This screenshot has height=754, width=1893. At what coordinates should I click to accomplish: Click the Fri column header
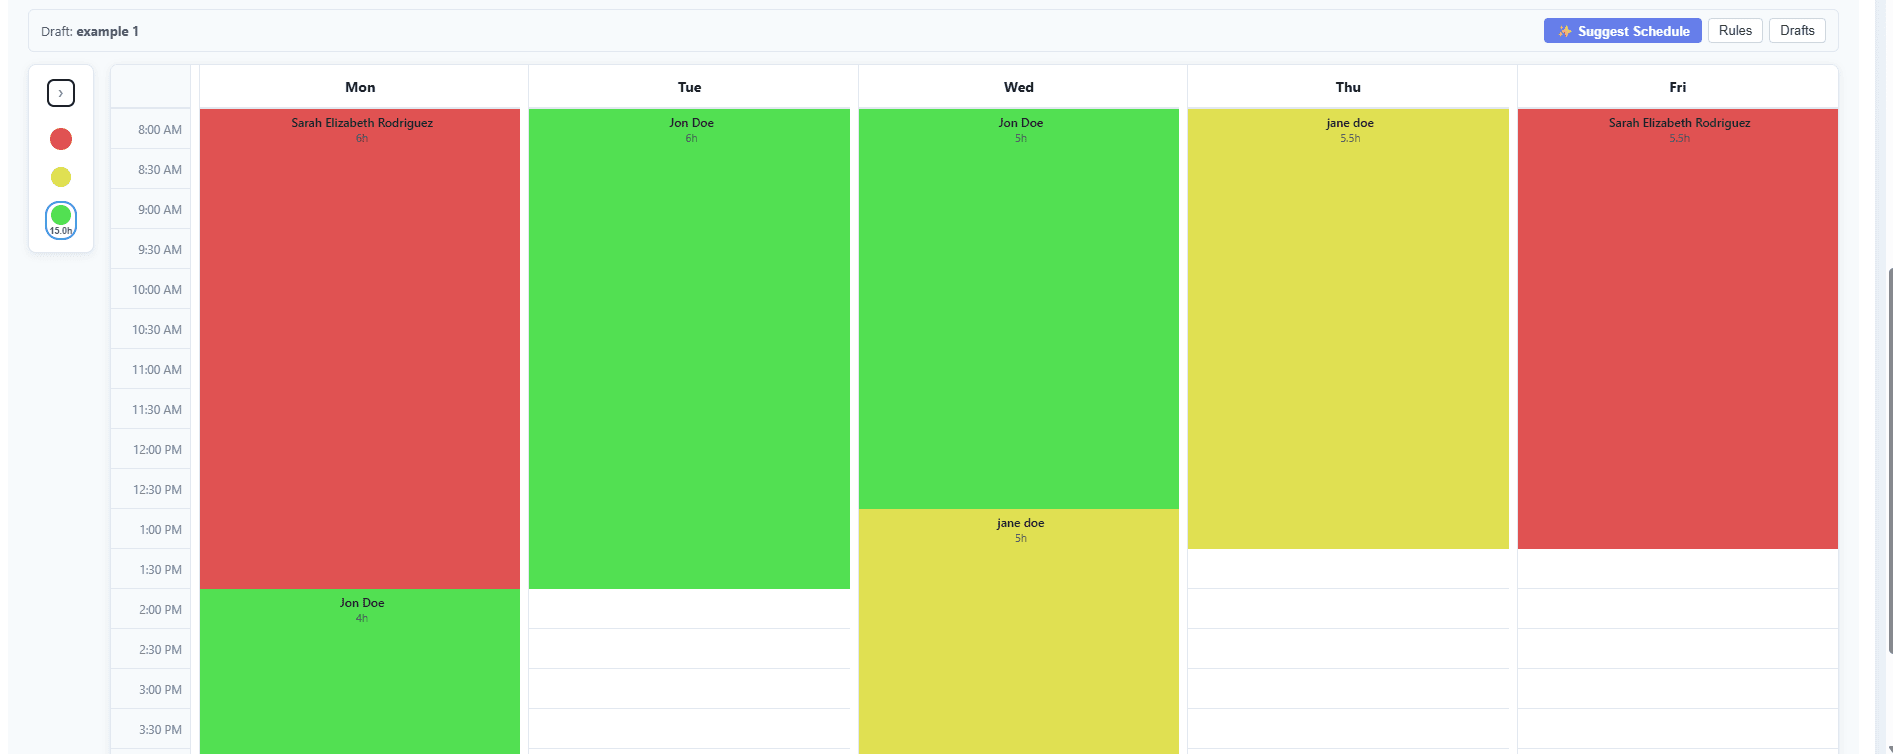[x=1678, y=87]
